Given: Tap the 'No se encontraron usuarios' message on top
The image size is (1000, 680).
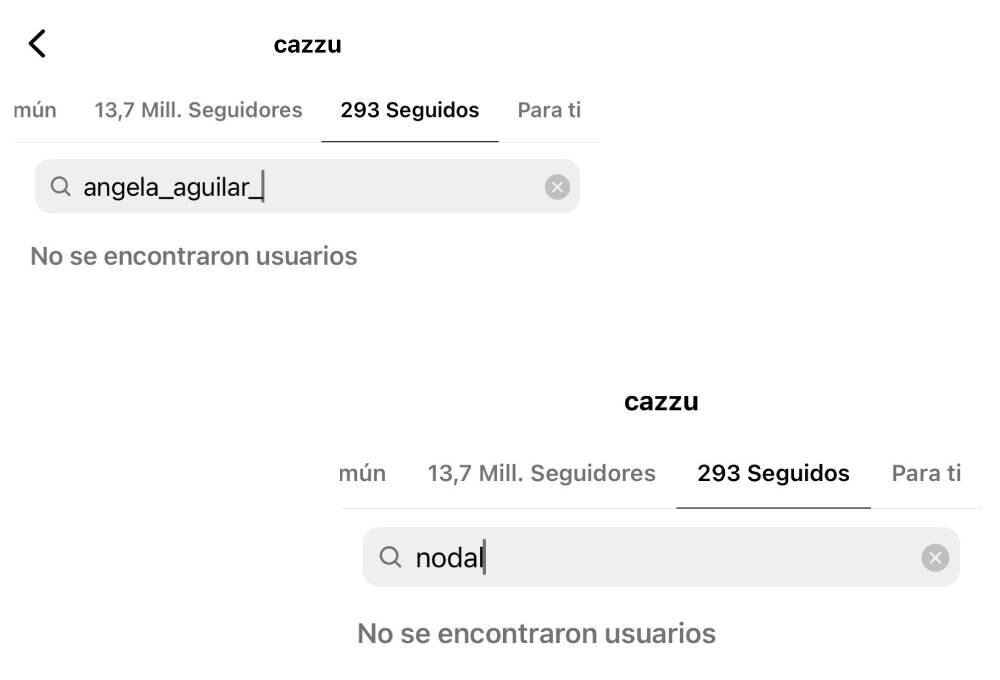Looking at the screenshot, I should [x=195, y=256].
